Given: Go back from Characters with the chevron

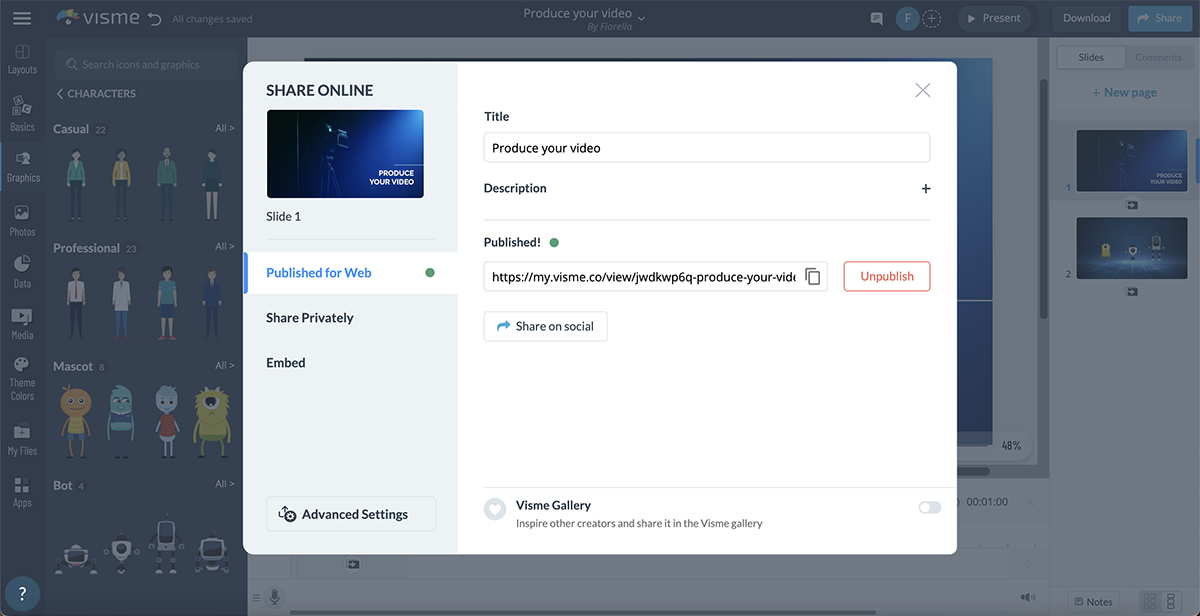Looking at the screenshot, I should (x=60, y=94).
